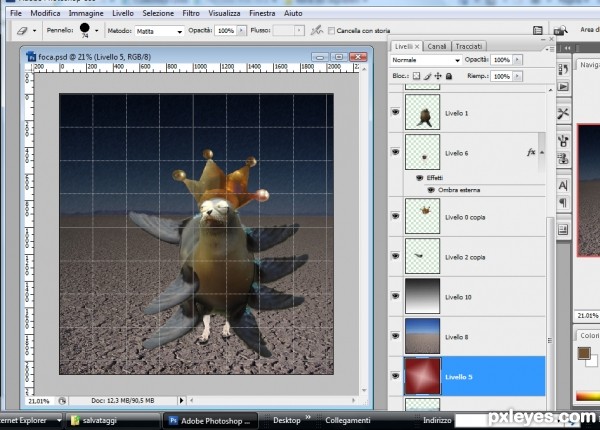Enable the airbrush icon in options bar
600x430 pixels.
tap(316, 30)
